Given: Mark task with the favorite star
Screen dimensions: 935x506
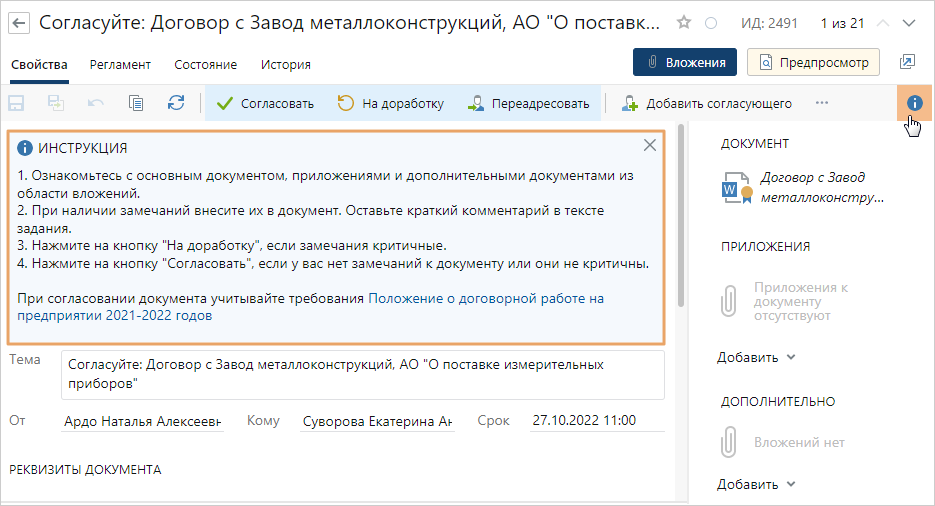Looking at the screenshot, I should [684, 22].
